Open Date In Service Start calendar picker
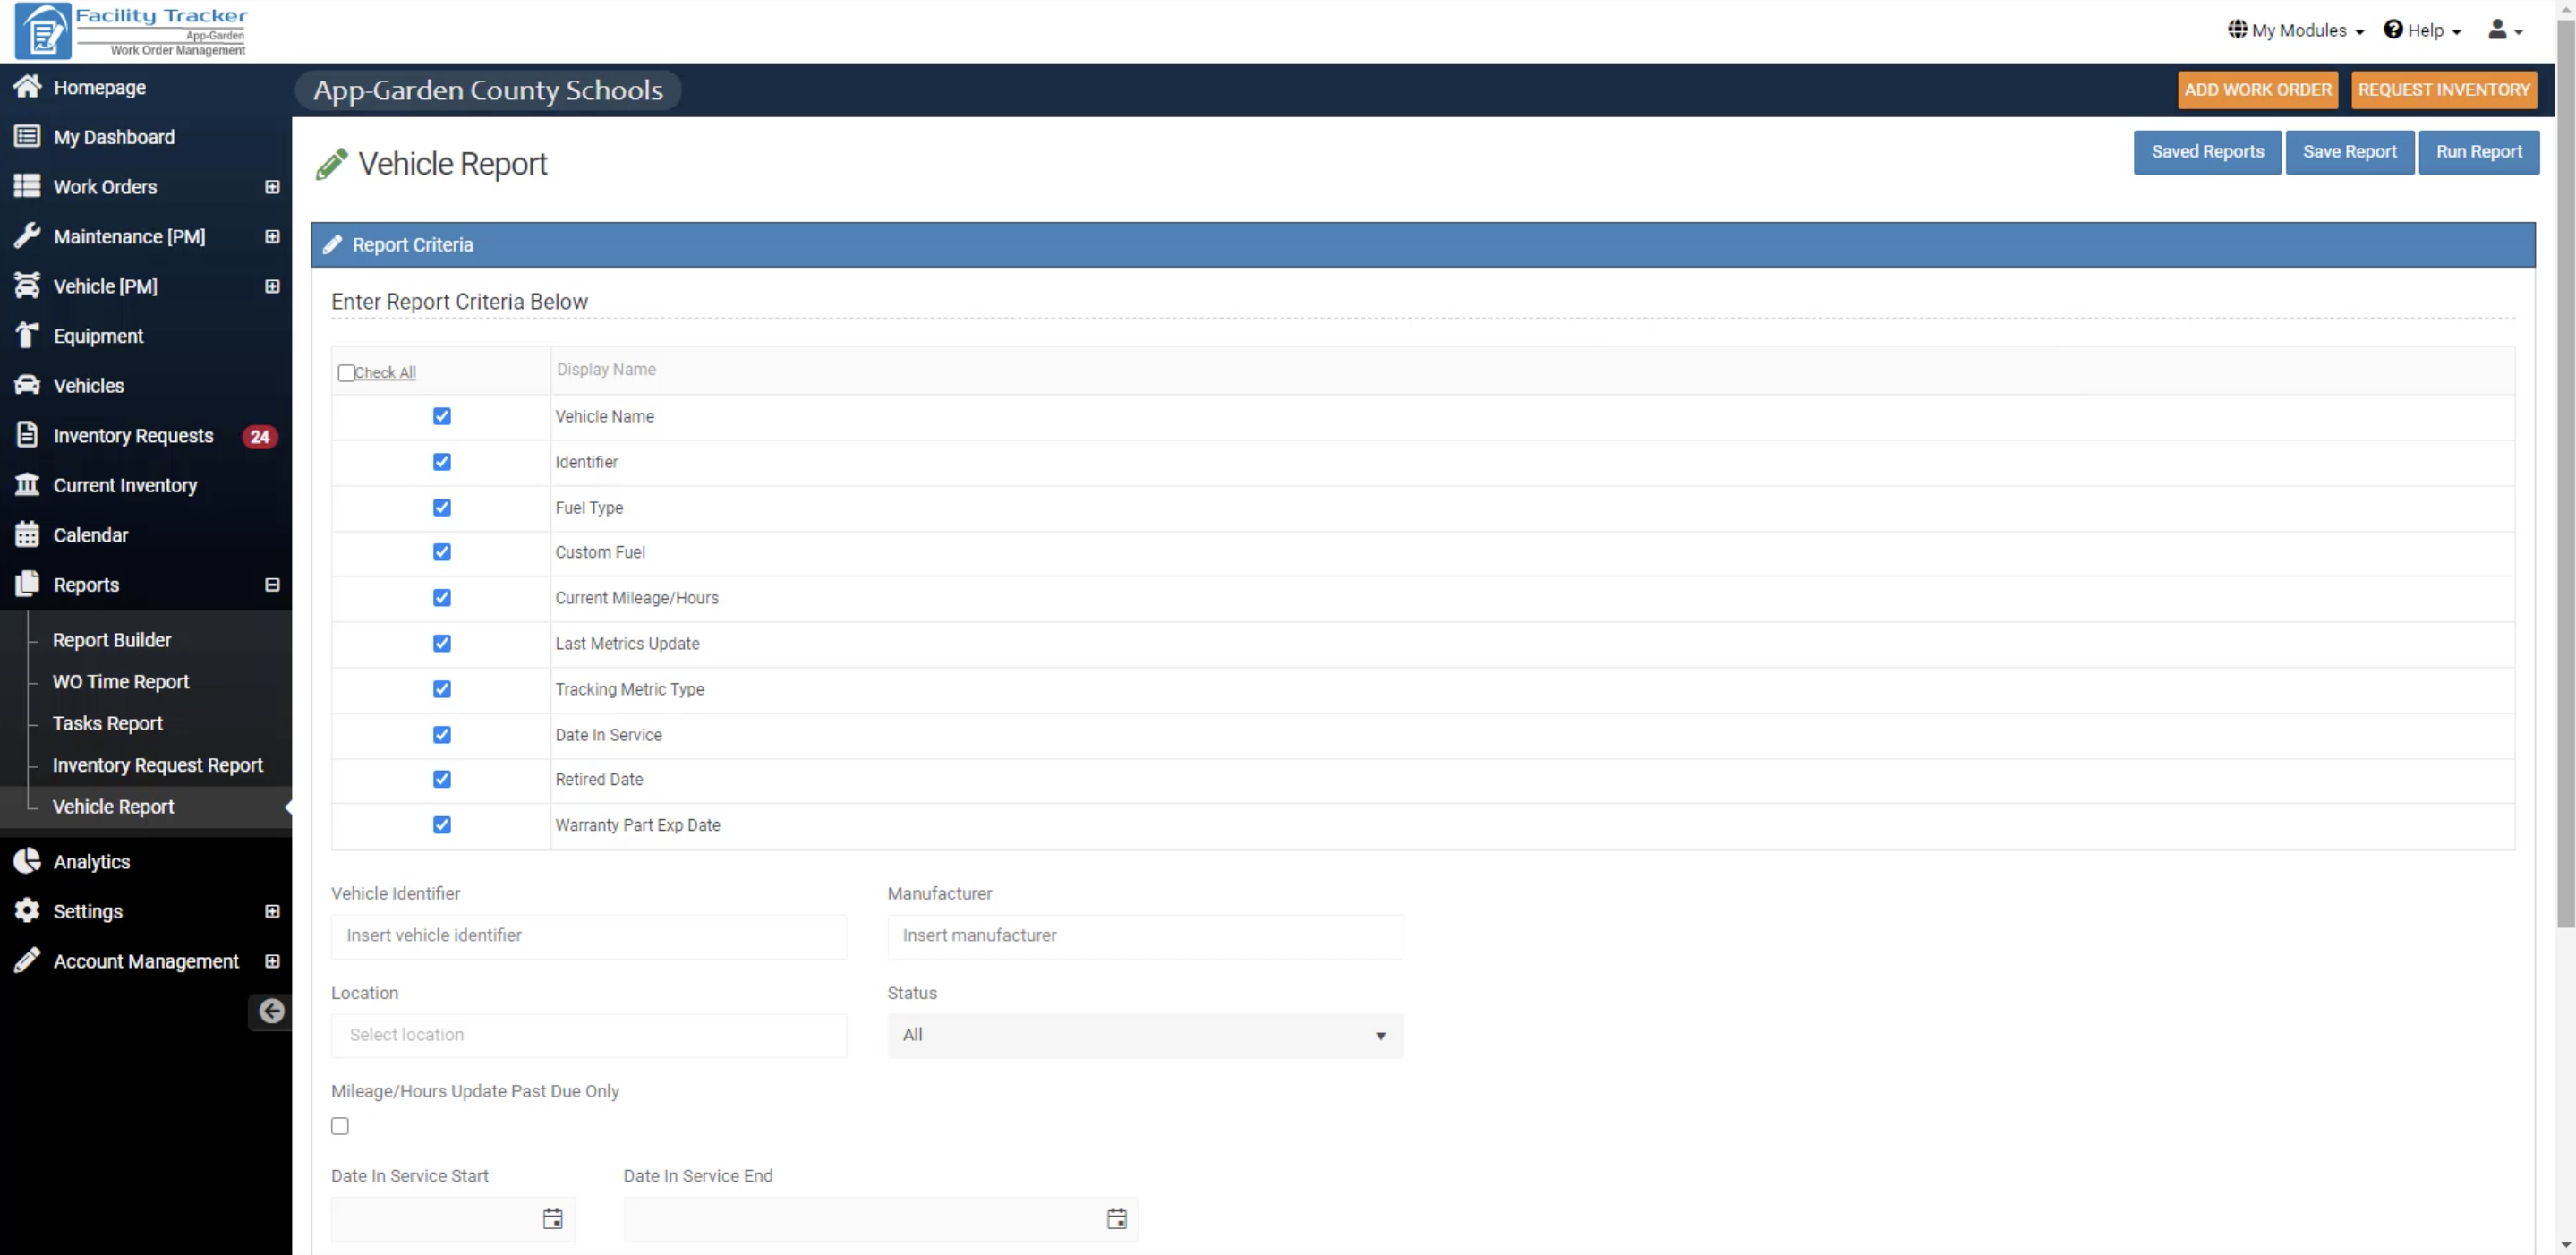This screenshot has height=1255, width=2576. pyautogui.click(x=553, y=1219)
